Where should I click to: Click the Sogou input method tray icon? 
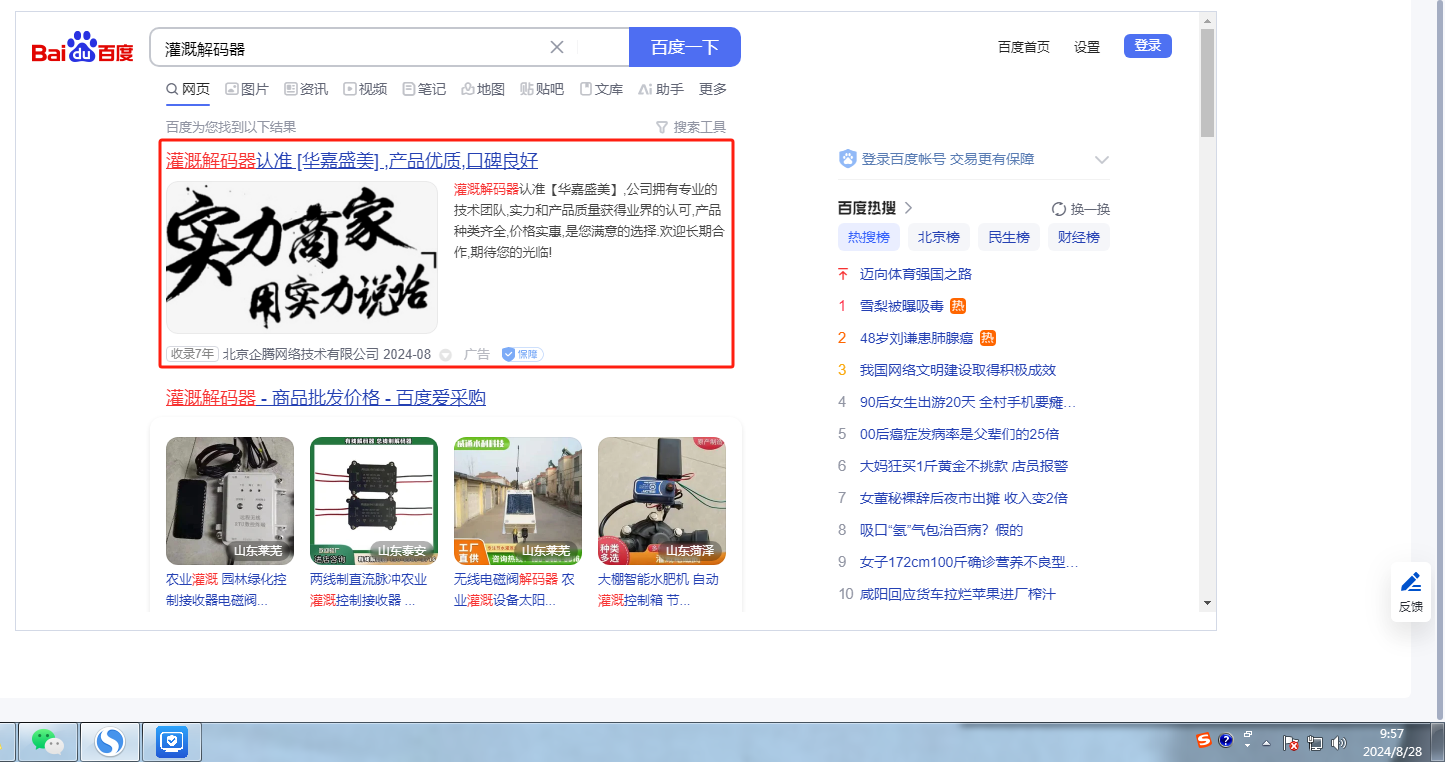click(1204, 740)
